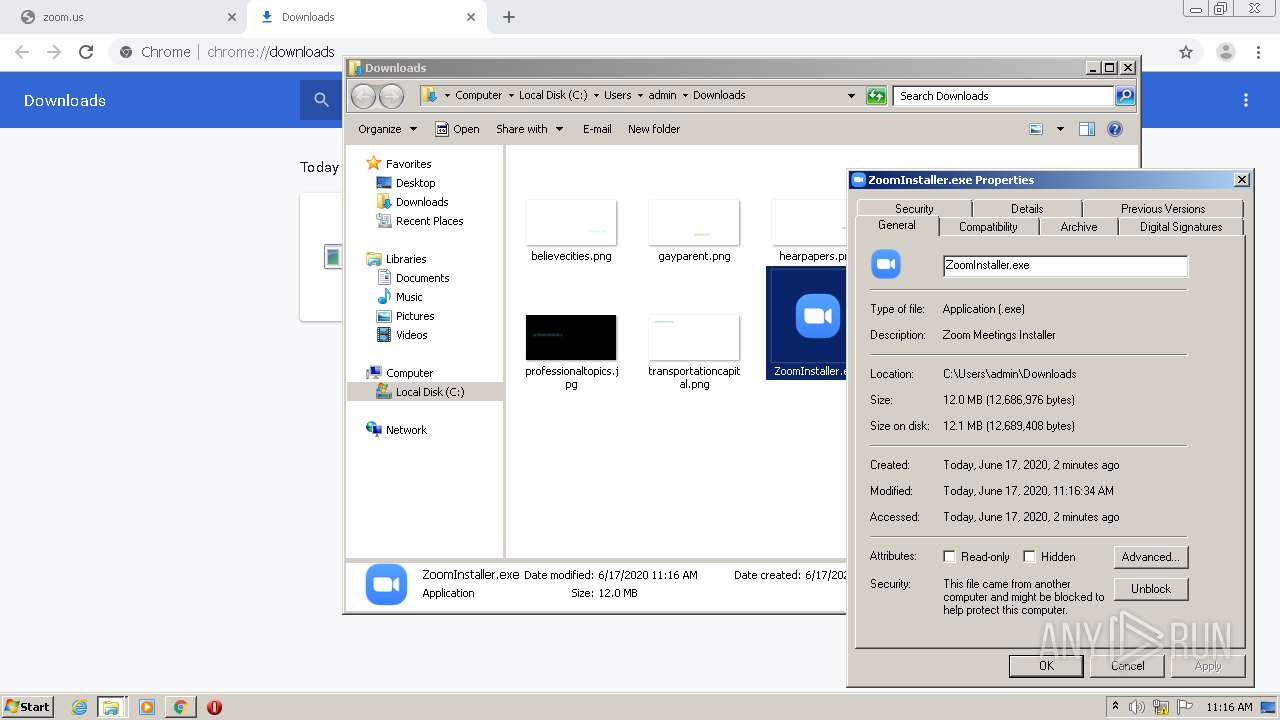Switch to the Compatibility tab
Screen dimensions: 1280x720
988,227
